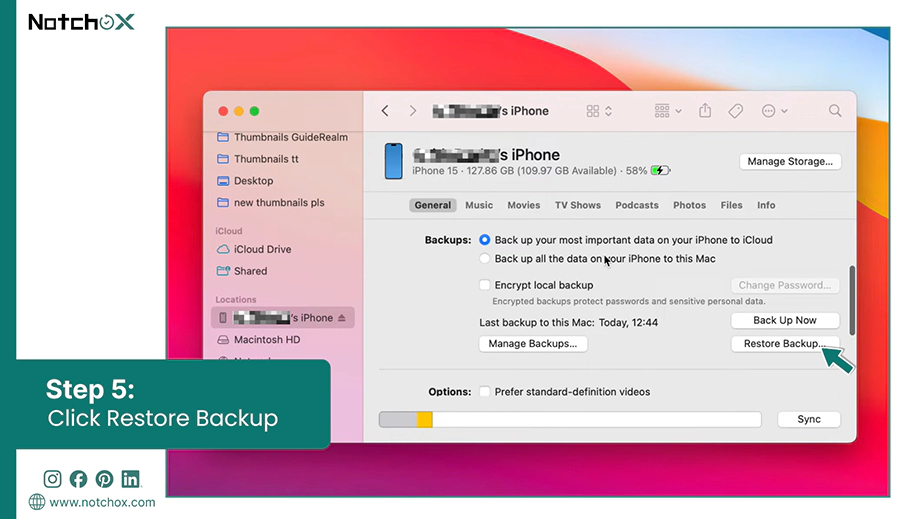This screenshot has width=922, height=519.
Task: Open the group-by toolbar dropdown
Action: pos(667,111)
